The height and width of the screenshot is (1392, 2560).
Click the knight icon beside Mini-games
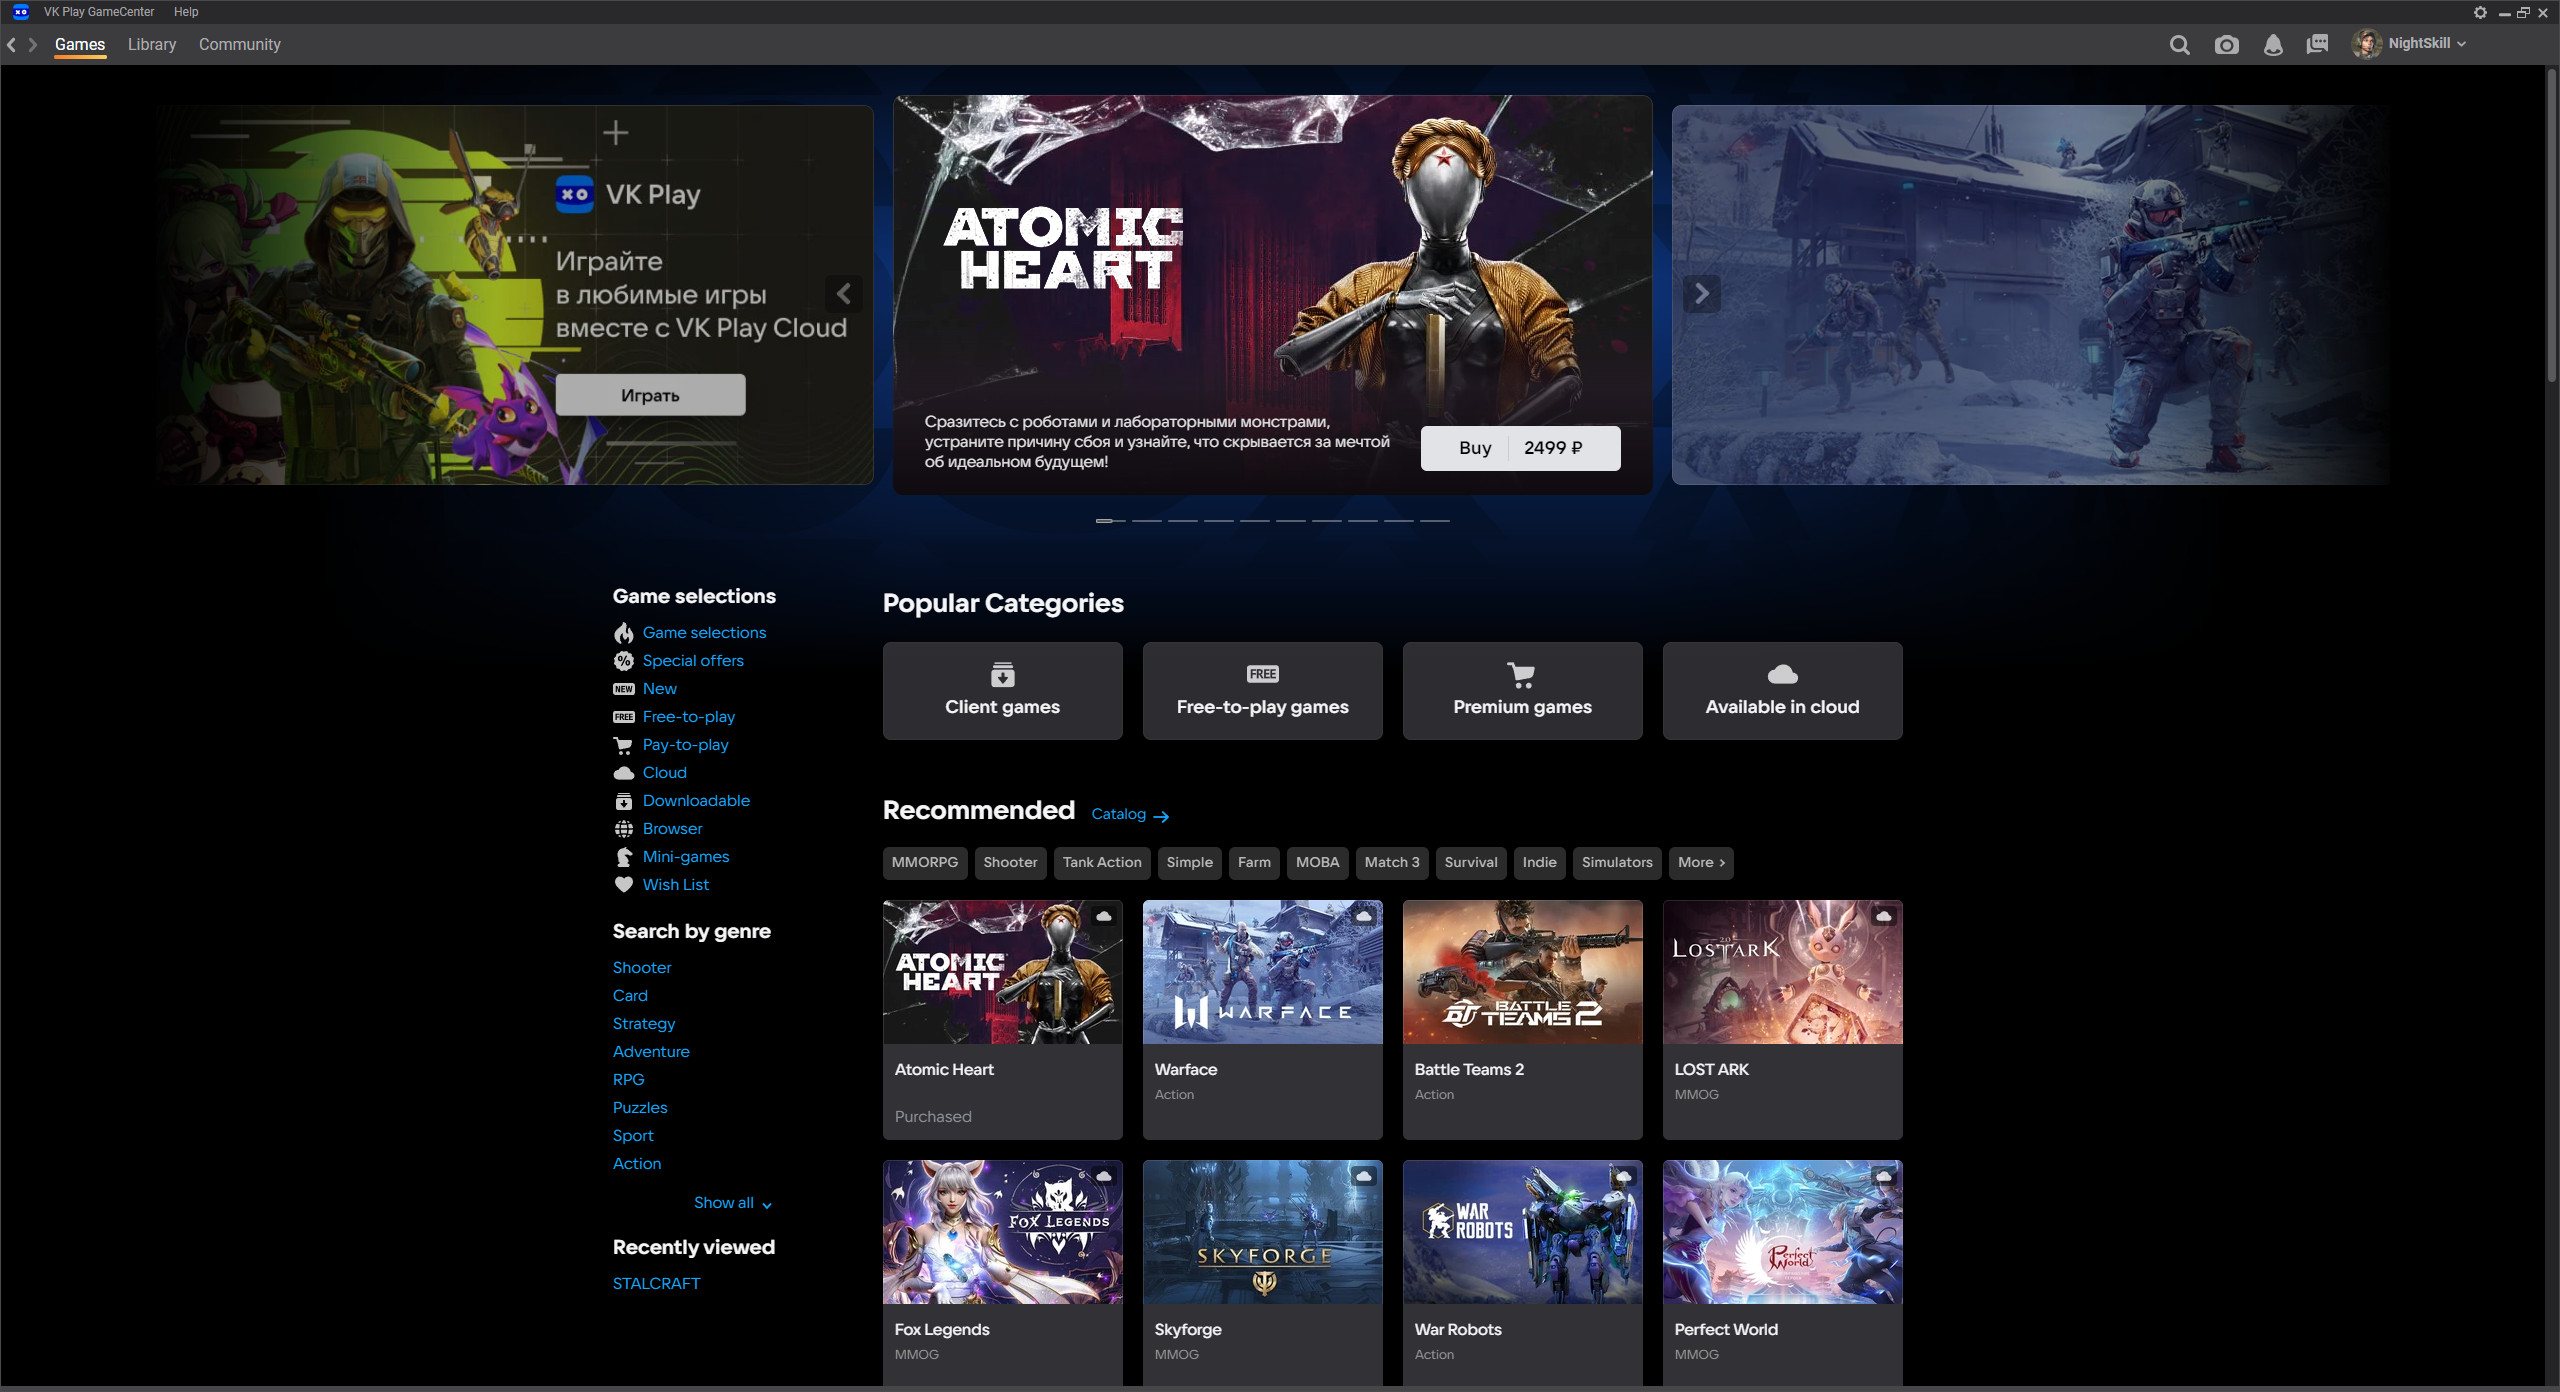point(624,857)
